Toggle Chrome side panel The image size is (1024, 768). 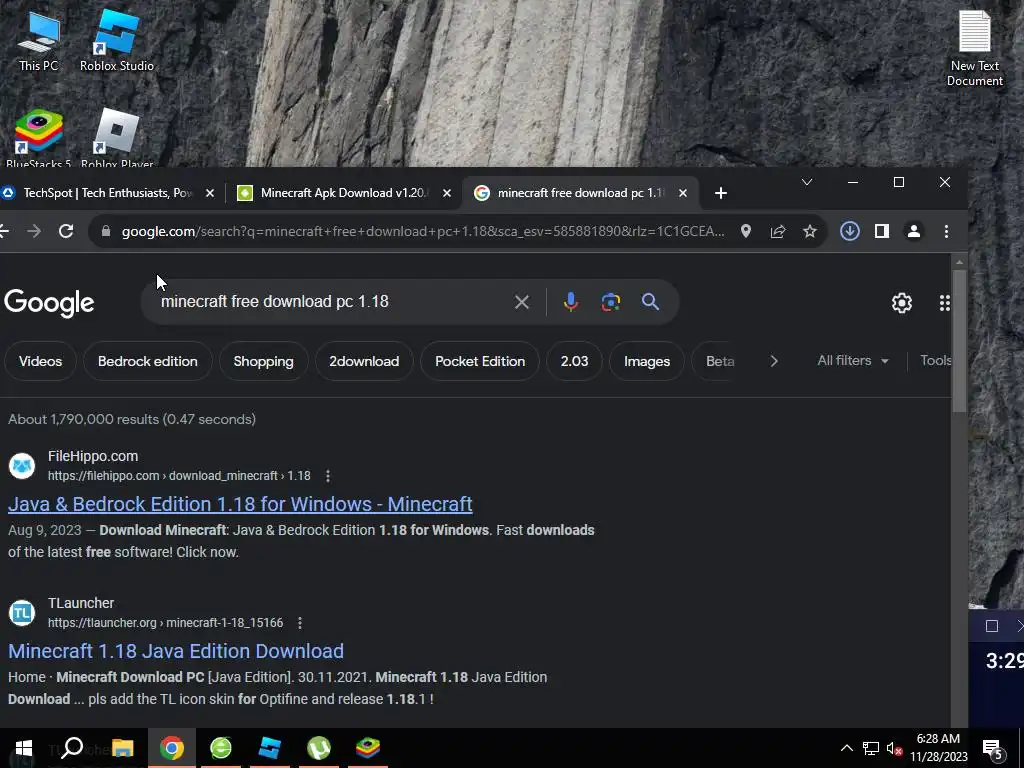[x=882, y=231]
